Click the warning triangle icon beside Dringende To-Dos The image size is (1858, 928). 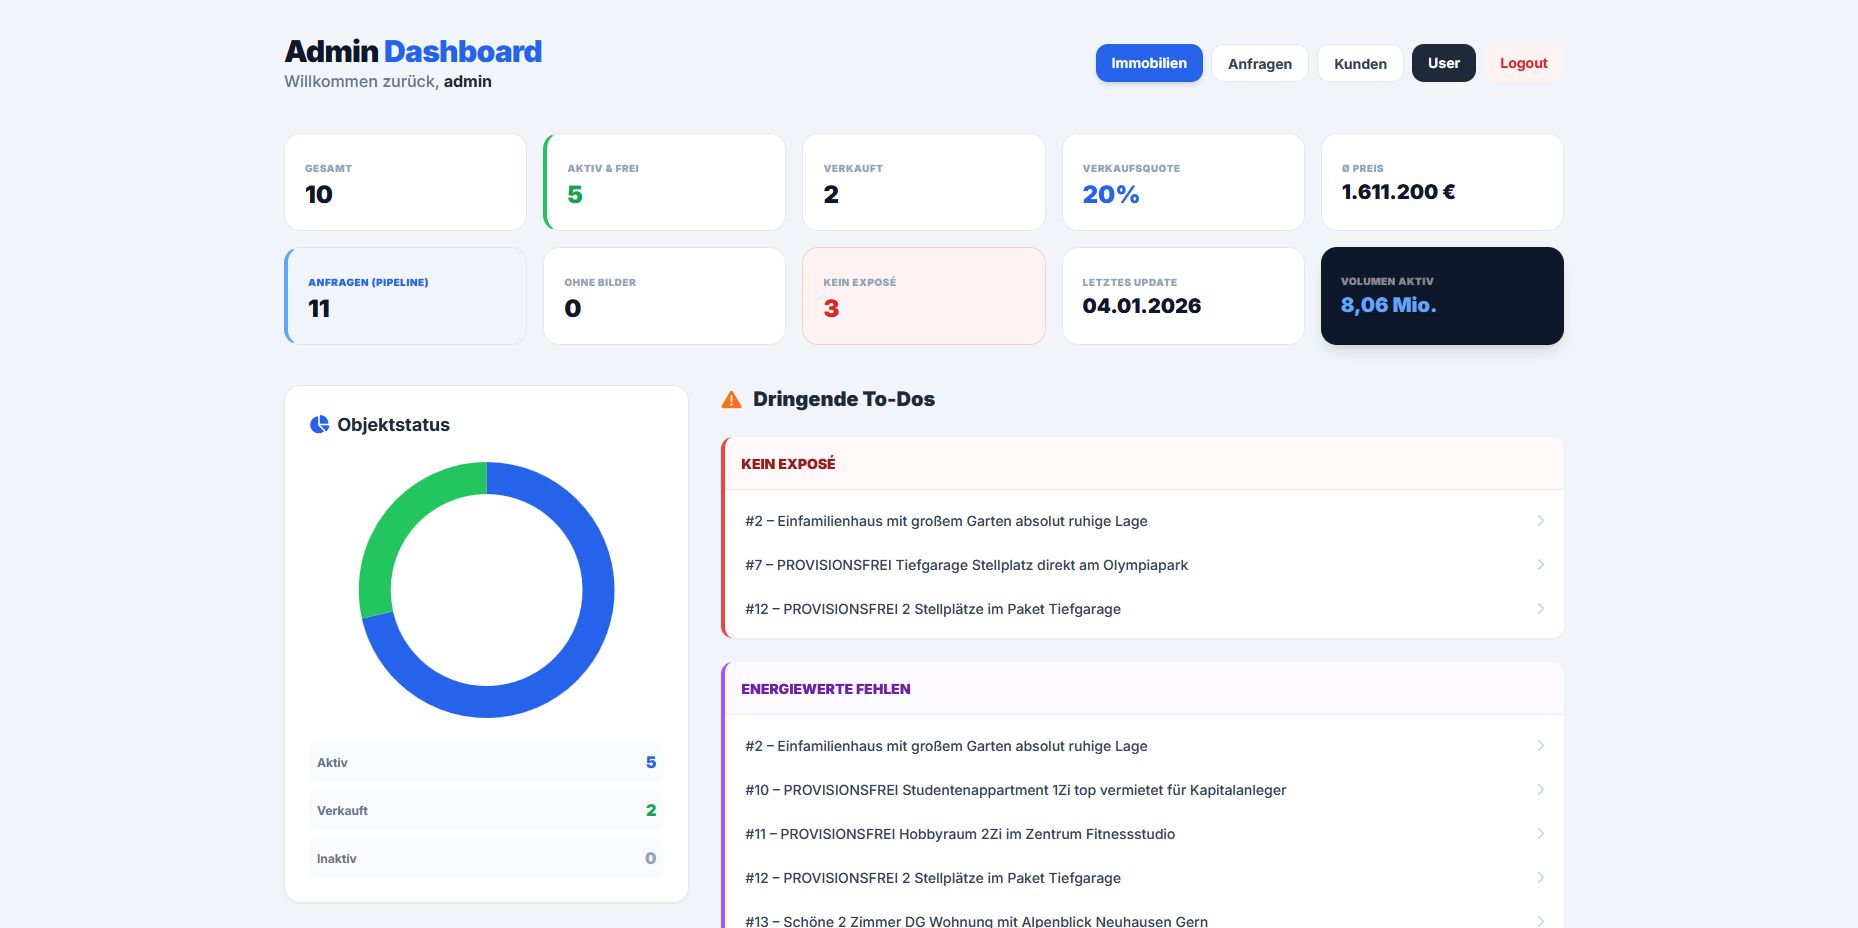(731, 398)
